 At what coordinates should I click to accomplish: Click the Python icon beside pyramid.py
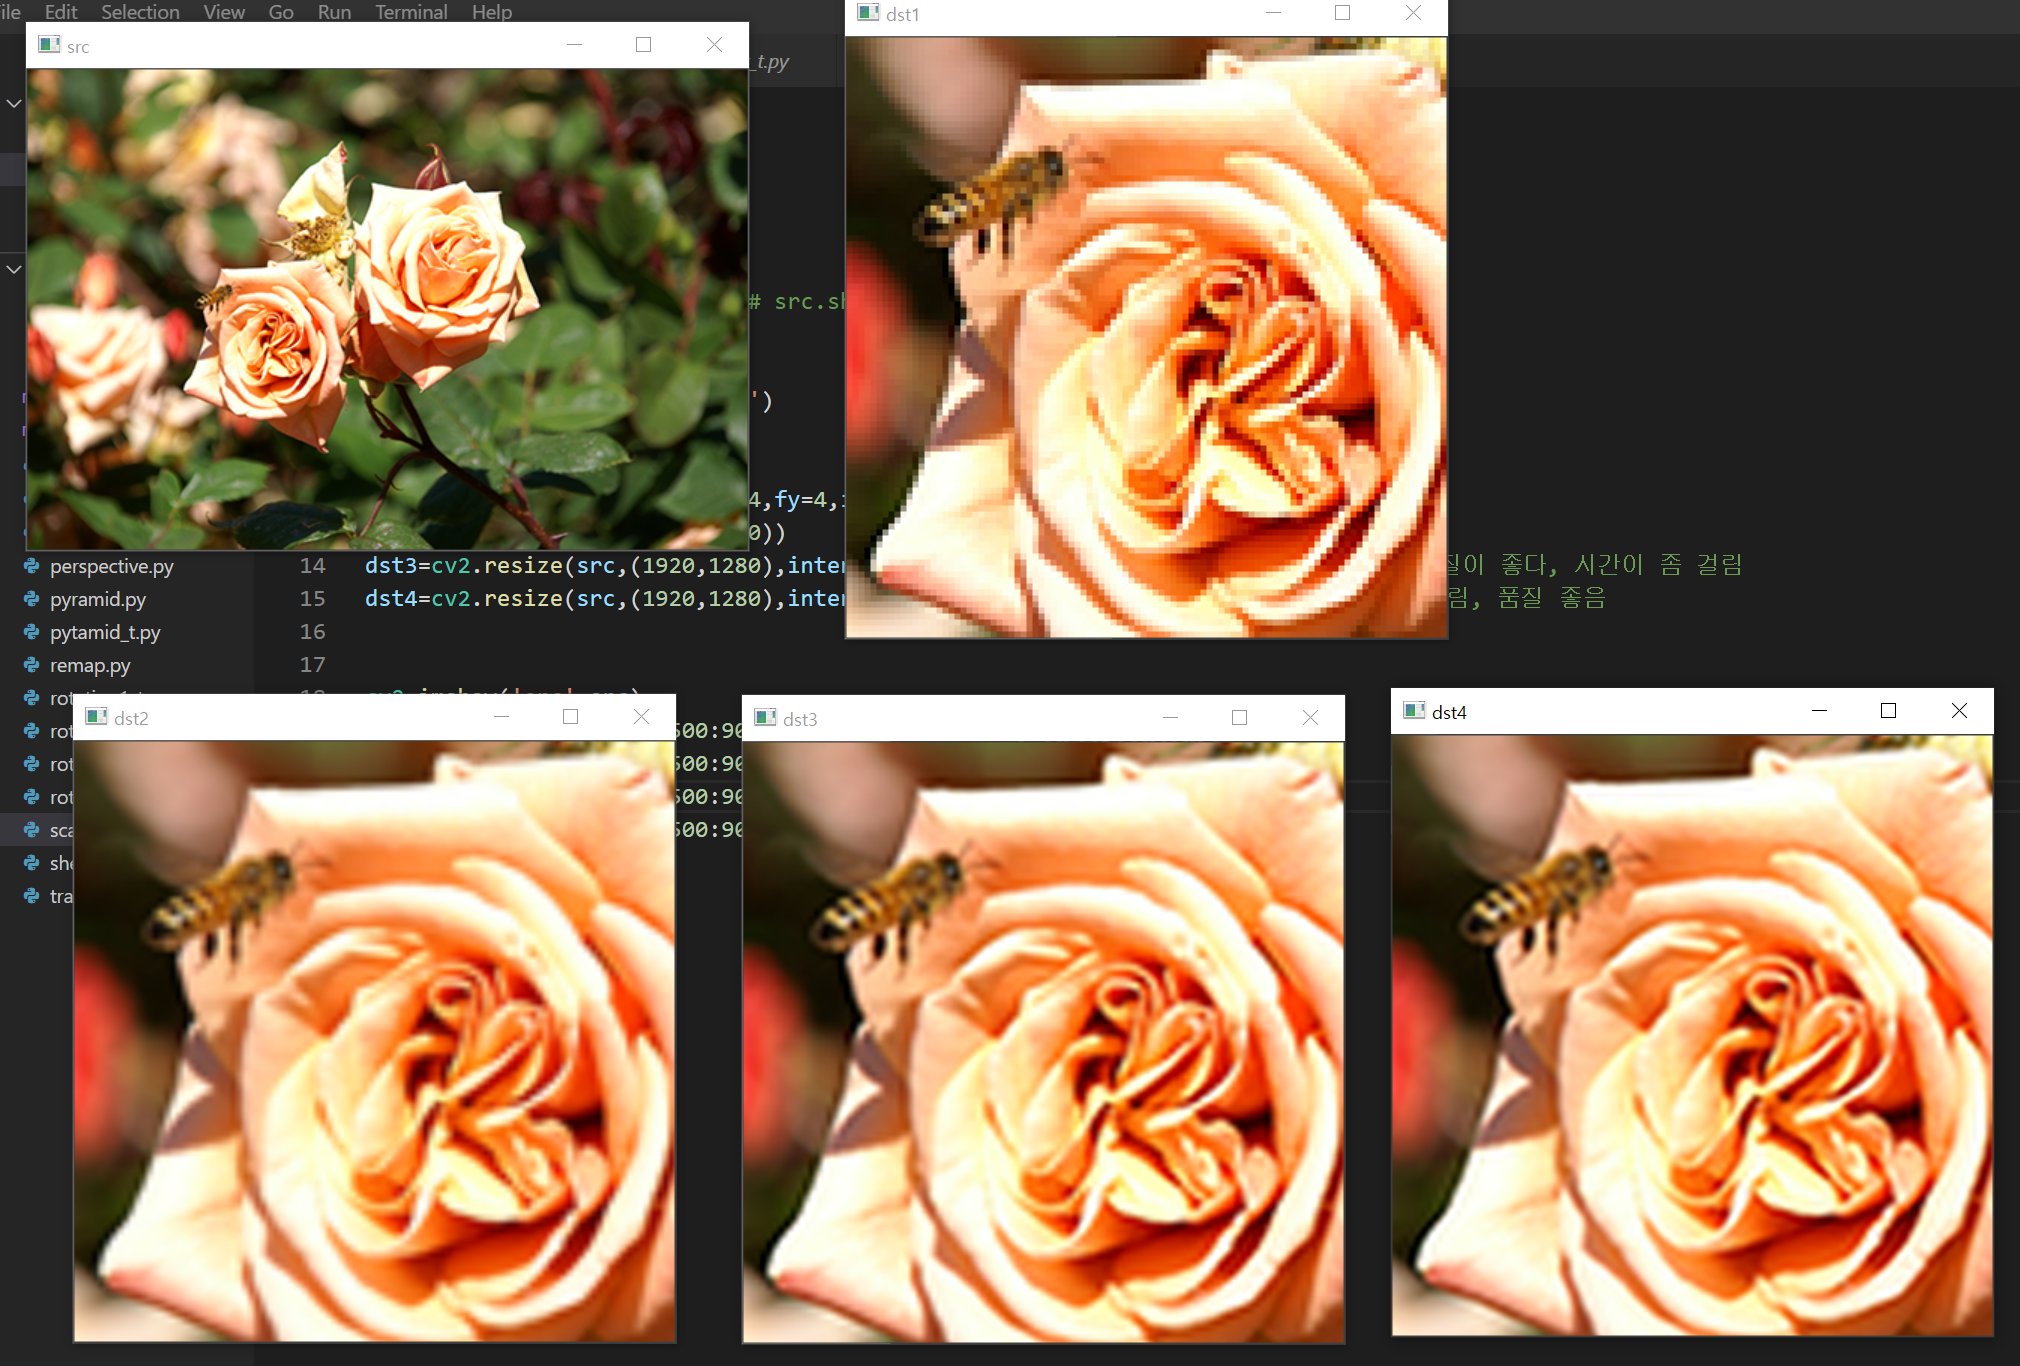tap(32, 599)
